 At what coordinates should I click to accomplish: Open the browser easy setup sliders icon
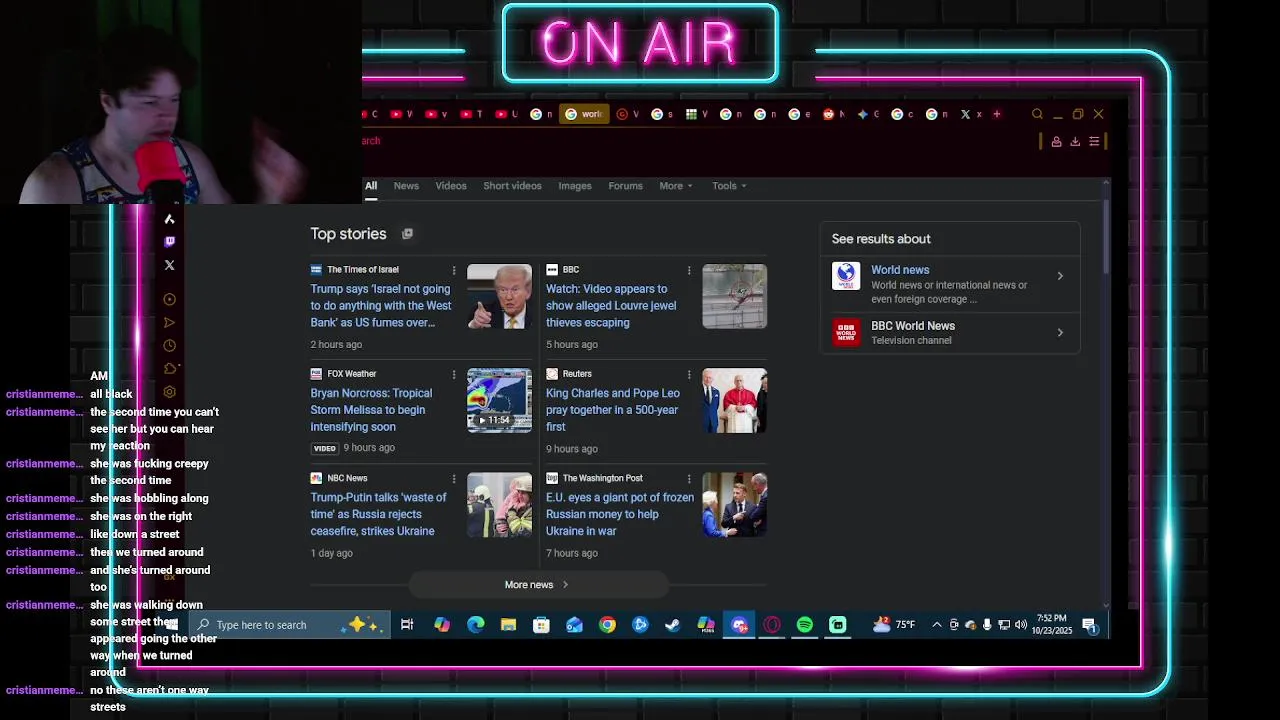click(1094, 141)
